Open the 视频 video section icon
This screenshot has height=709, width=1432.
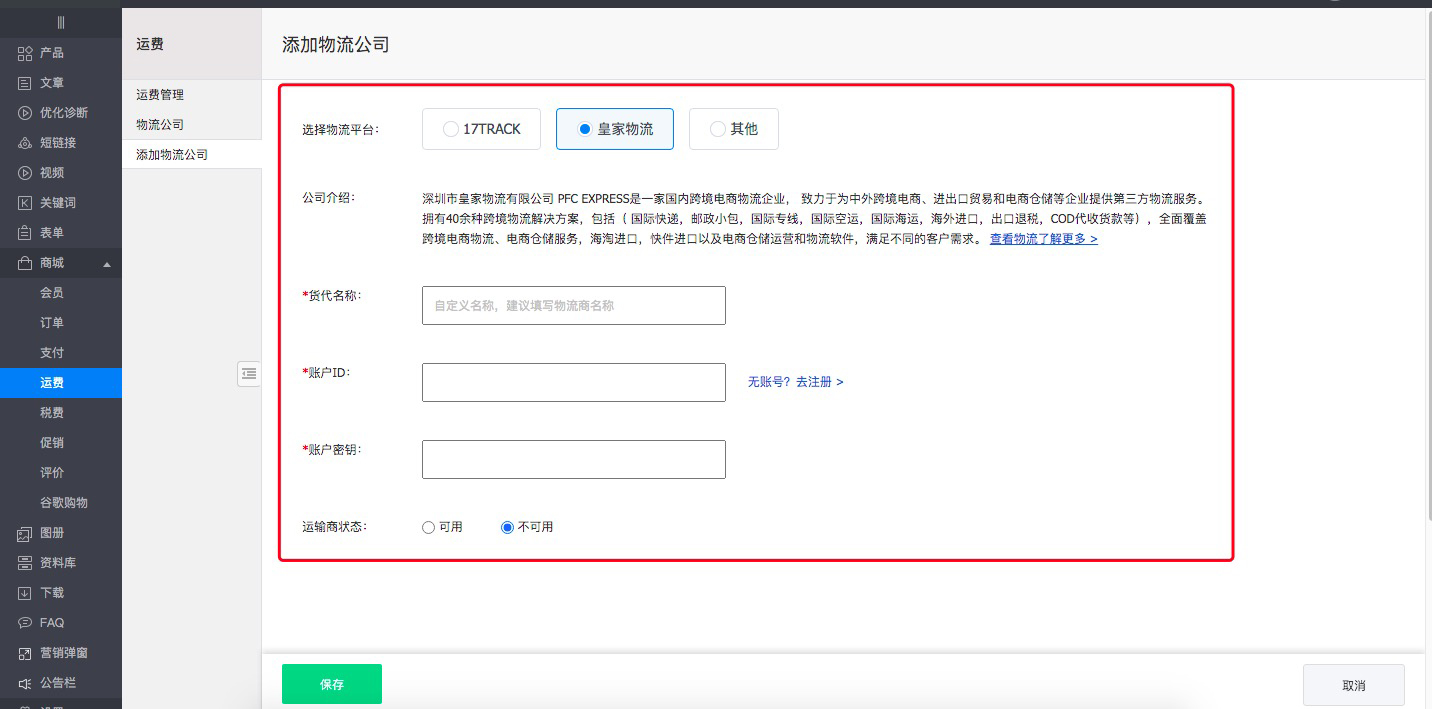tap(25, 173)
